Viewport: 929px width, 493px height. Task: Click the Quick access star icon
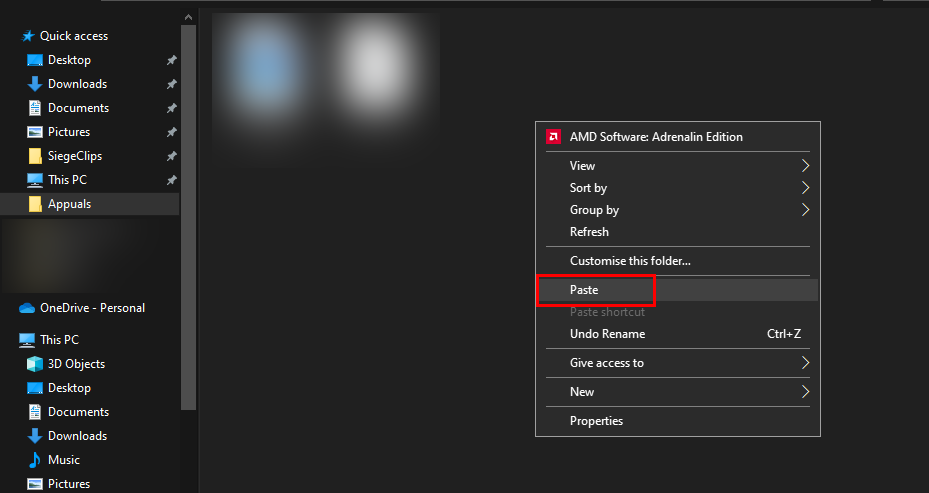27,36
